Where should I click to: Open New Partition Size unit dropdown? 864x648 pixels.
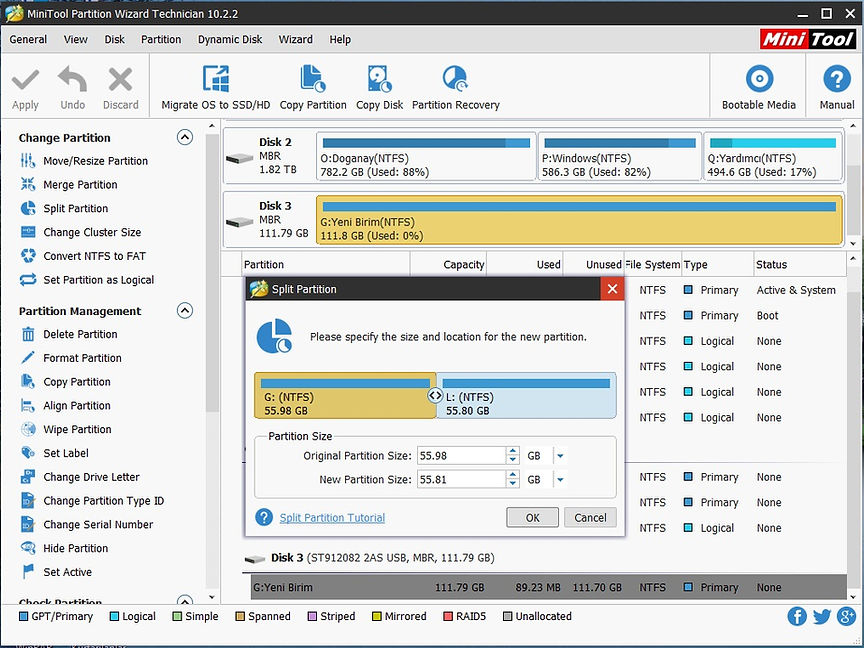(560, 479)
